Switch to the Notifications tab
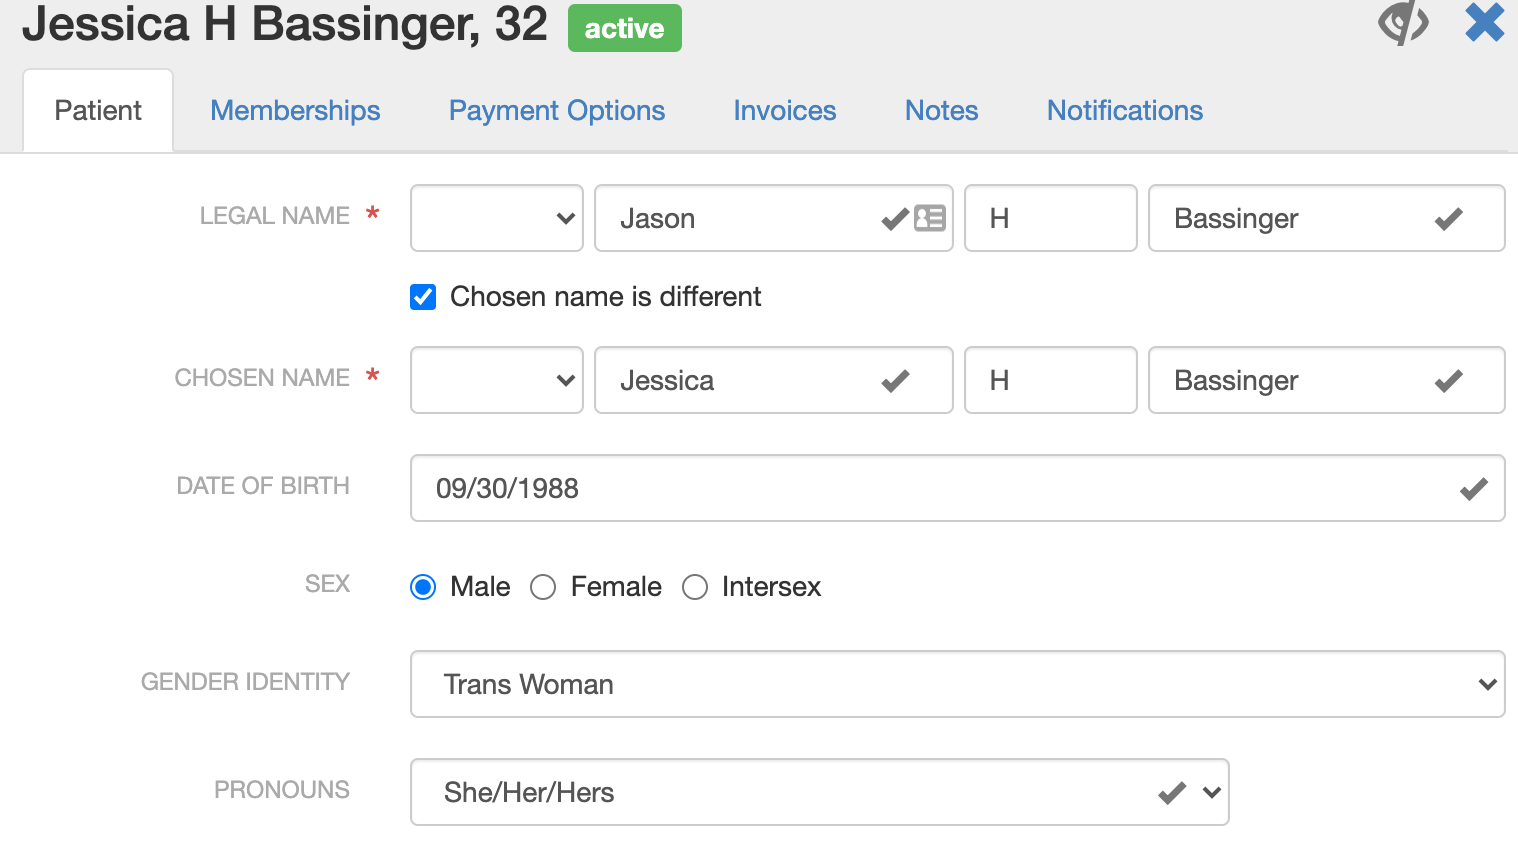Image resolution: width=1518 pixels, height=852 pixels. point(1125,110)
